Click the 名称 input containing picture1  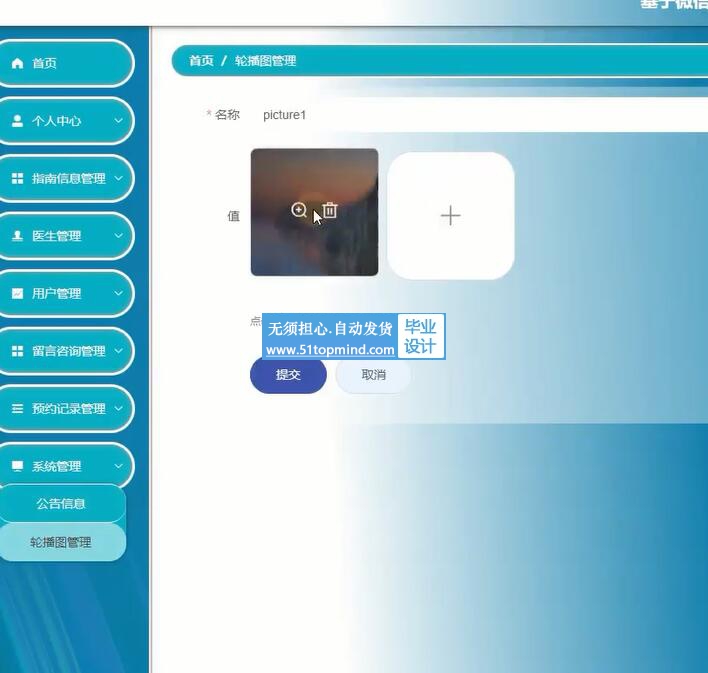click(x=479, y=115)
